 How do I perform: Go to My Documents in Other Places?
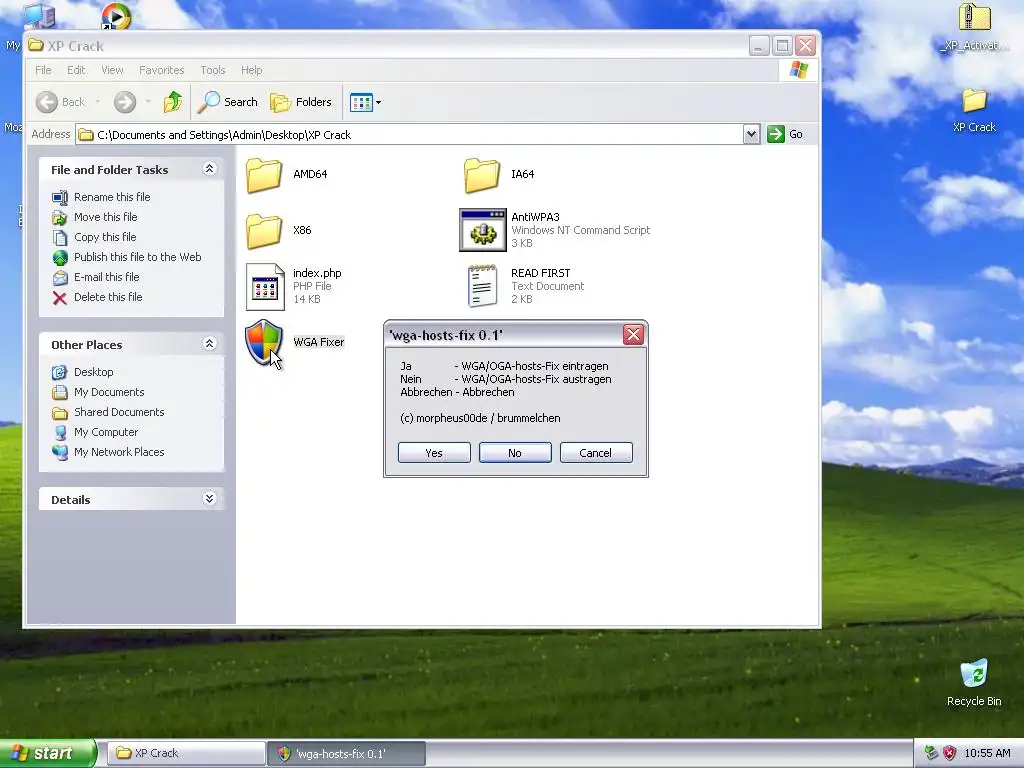click(109, 392)
